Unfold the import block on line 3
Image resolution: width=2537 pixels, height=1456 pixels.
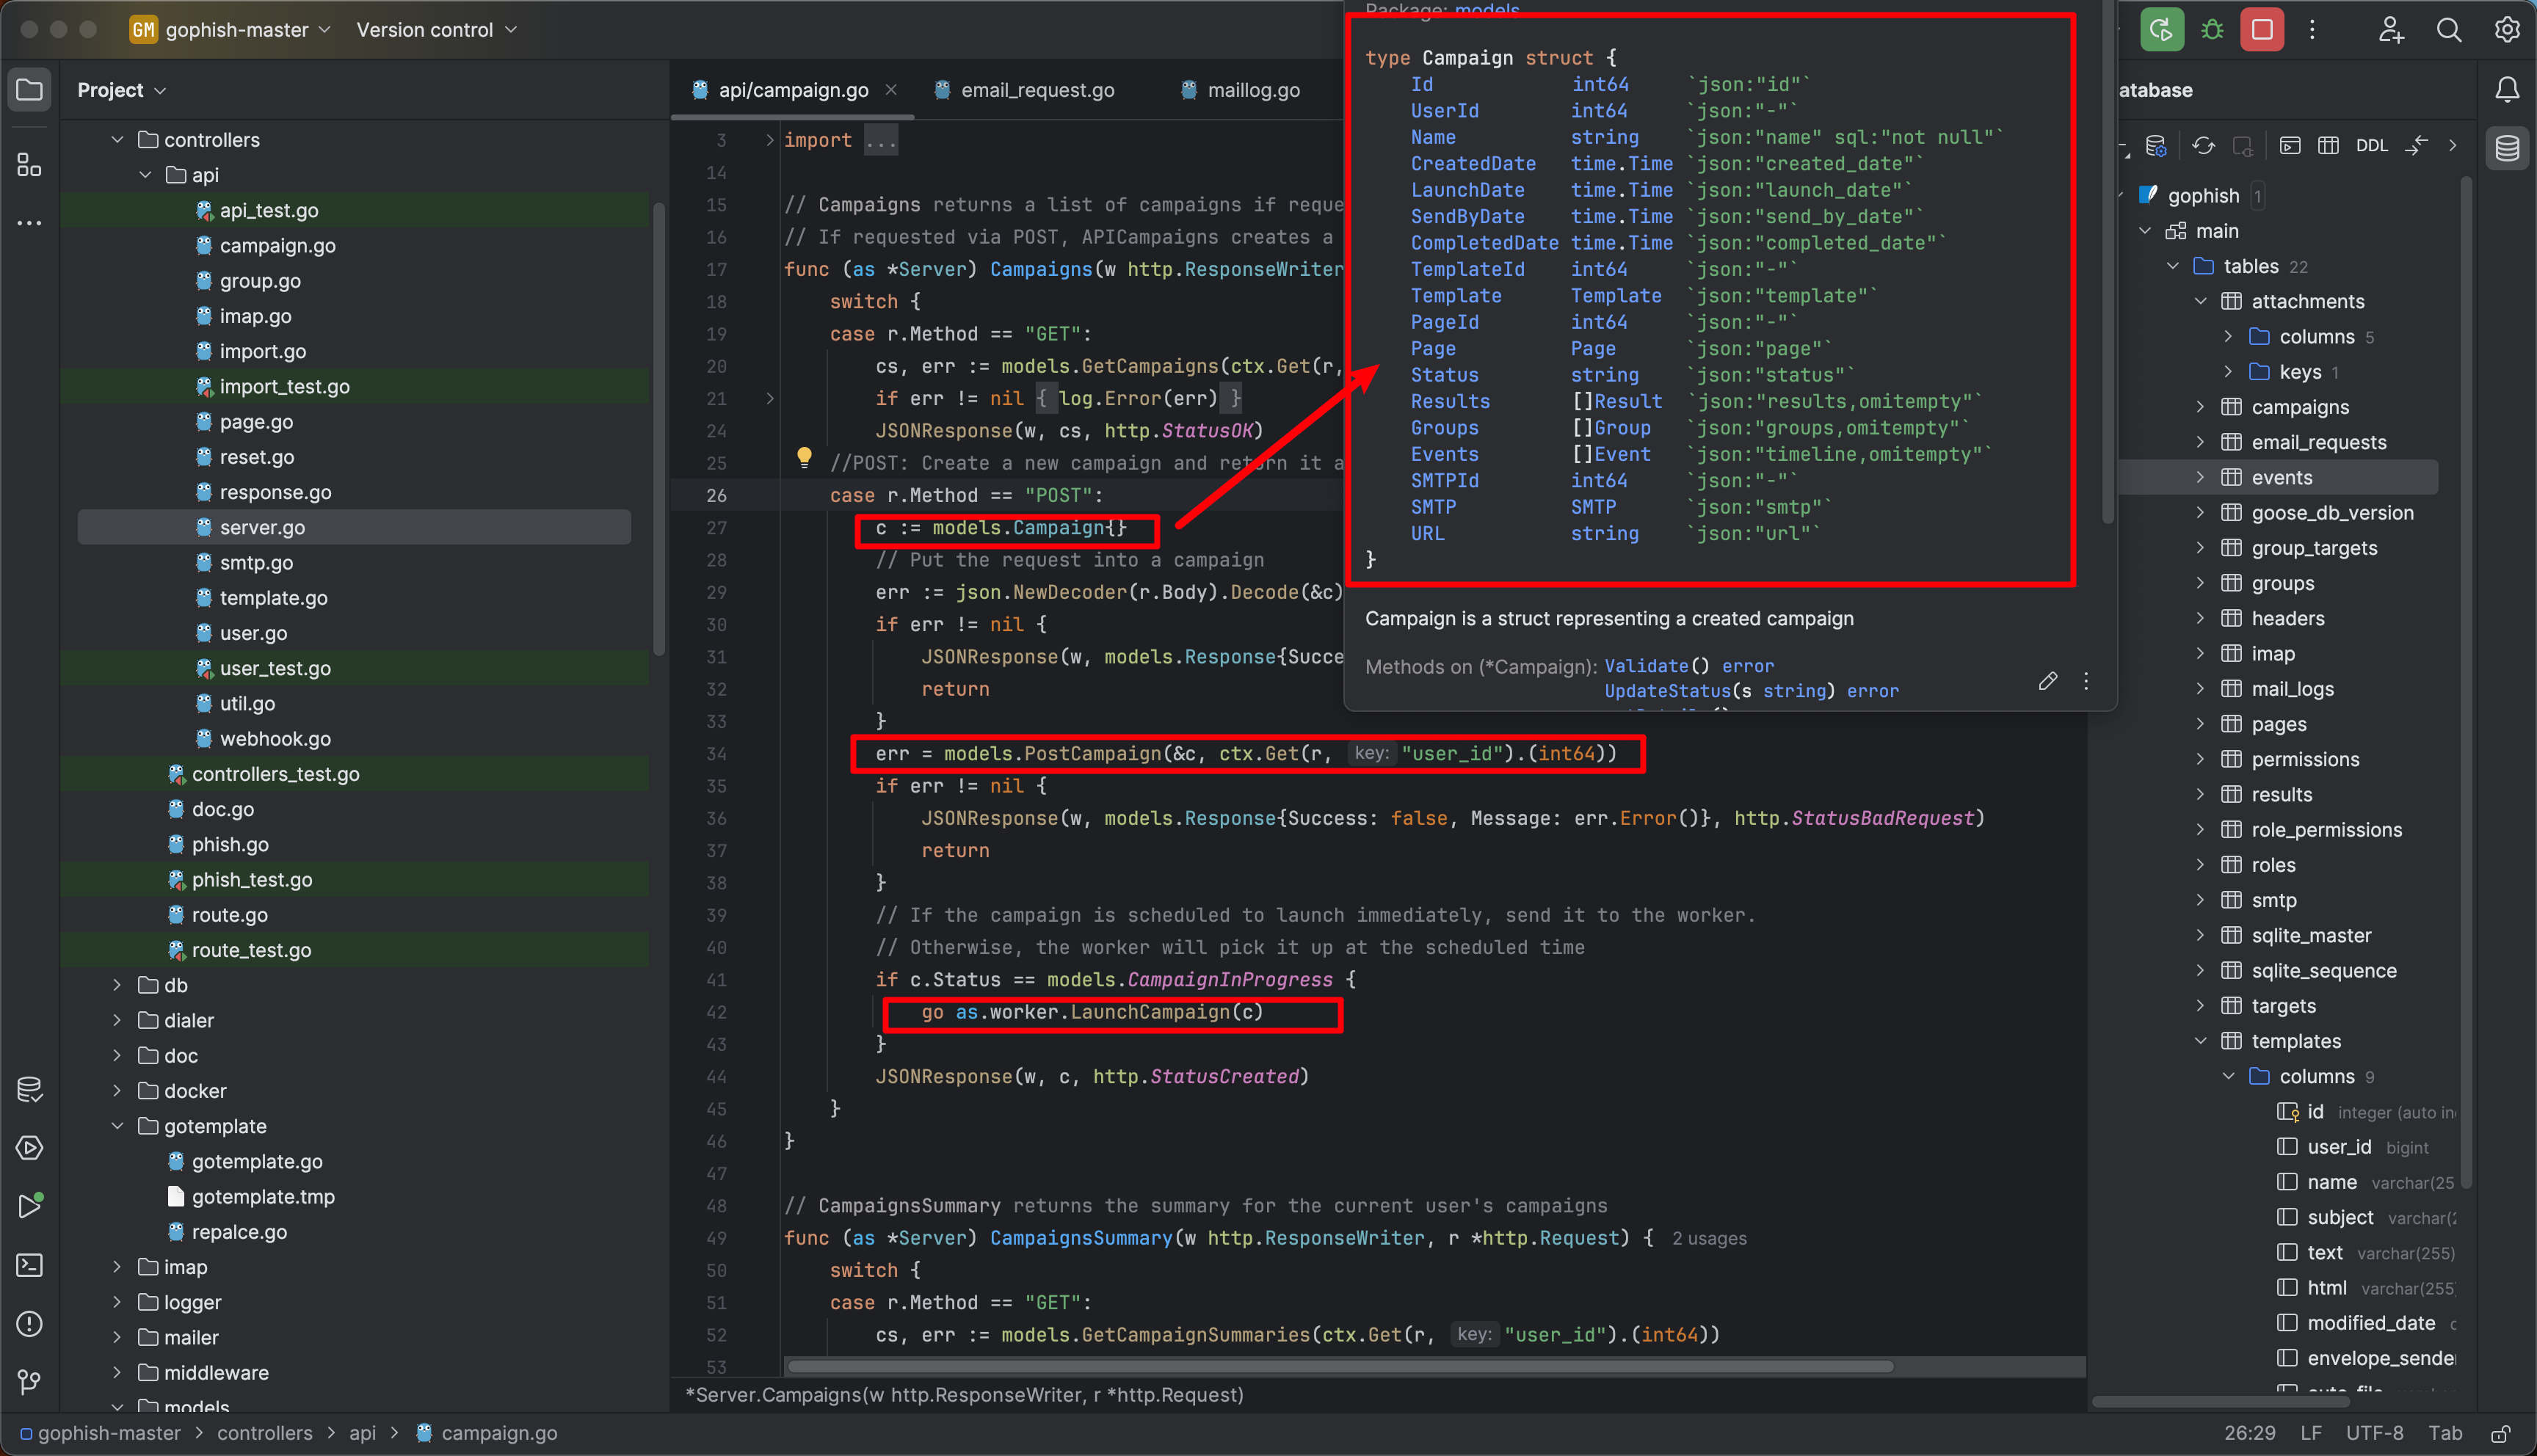[769, 140]
